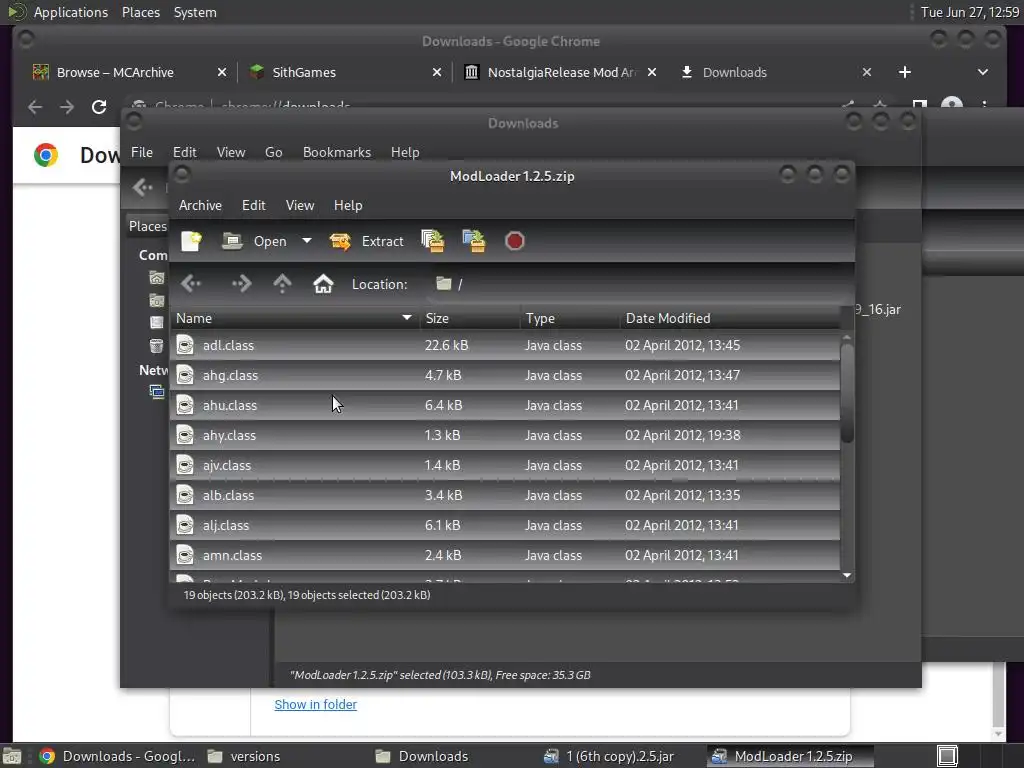Click Show in folder link

click(x=315, y=704)
